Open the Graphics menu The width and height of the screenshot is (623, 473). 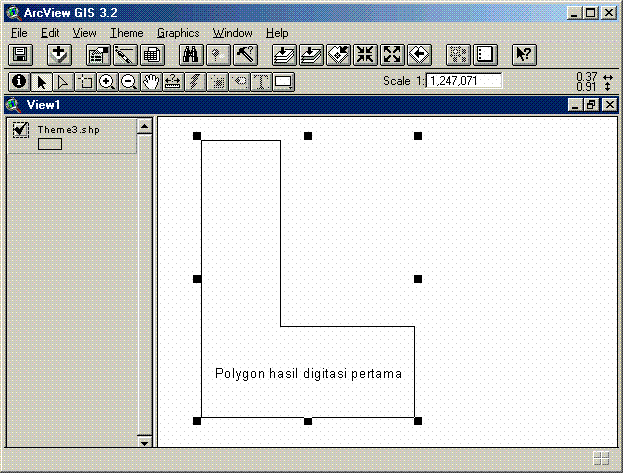[x=178, y=33]
